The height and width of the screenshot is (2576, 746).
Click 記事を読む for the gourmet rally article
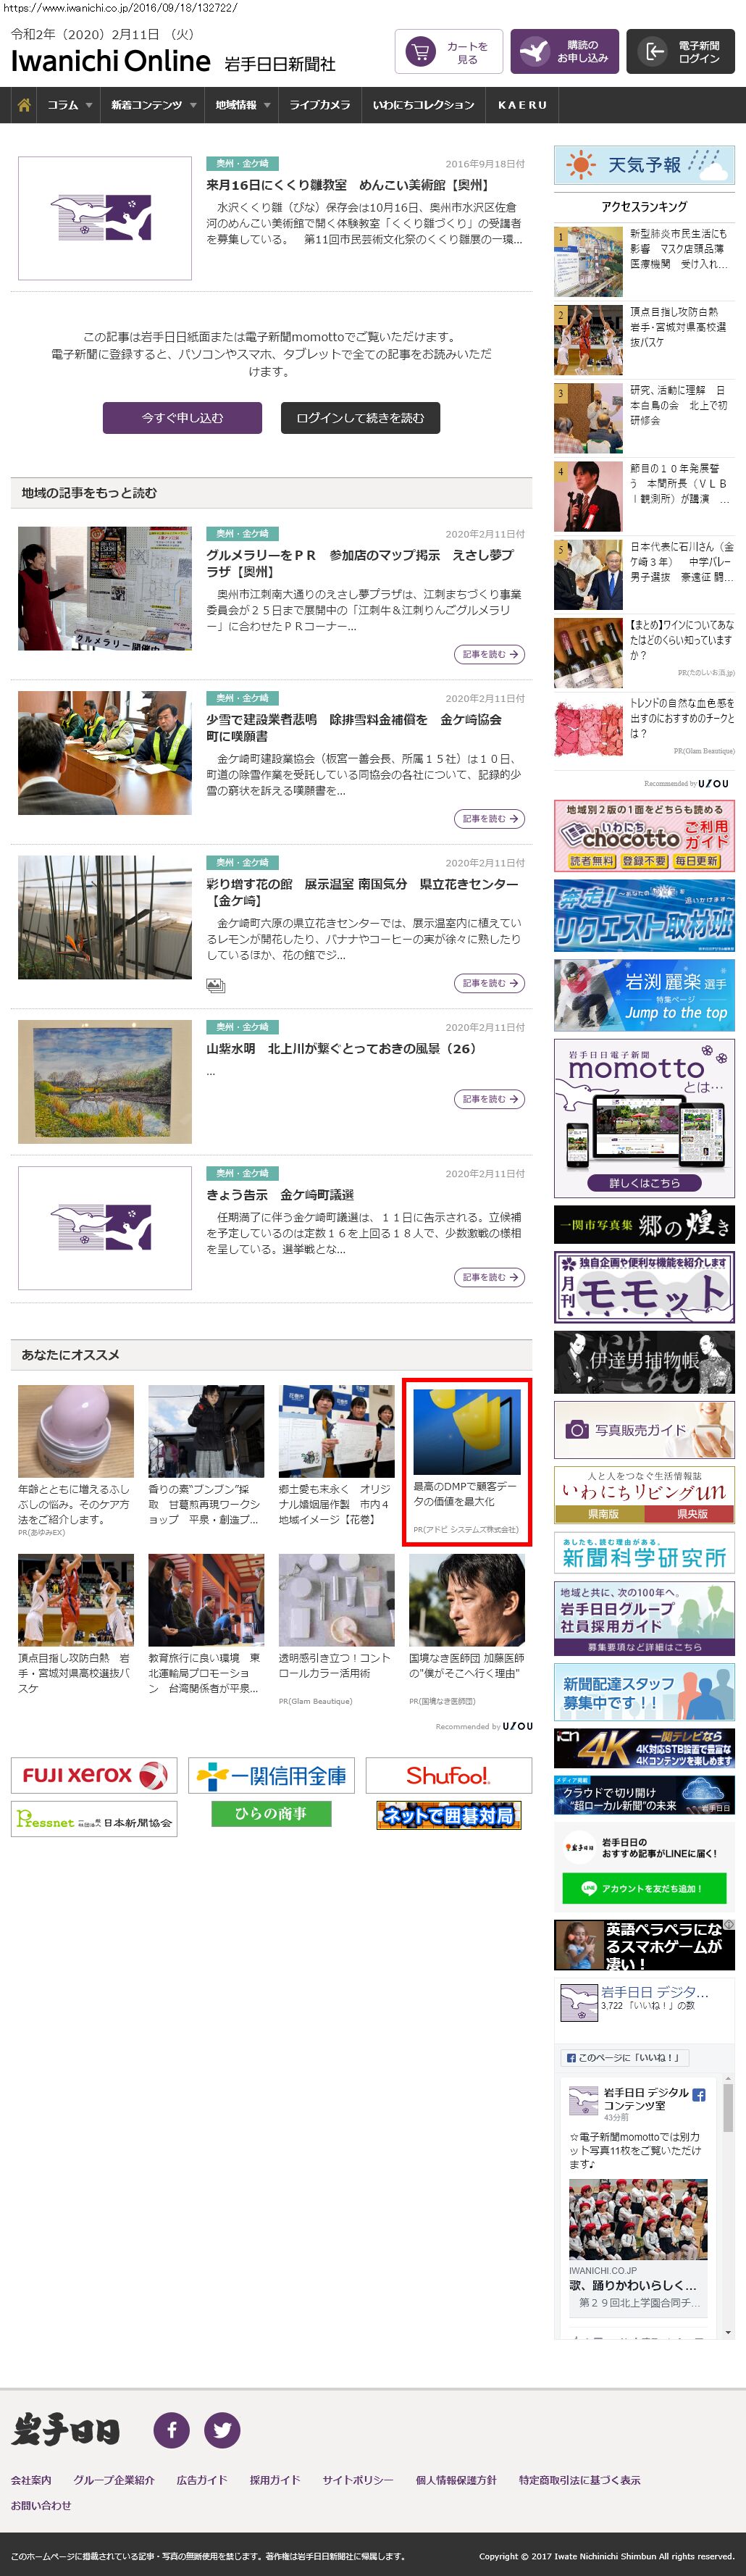click(x=489, y=654)
